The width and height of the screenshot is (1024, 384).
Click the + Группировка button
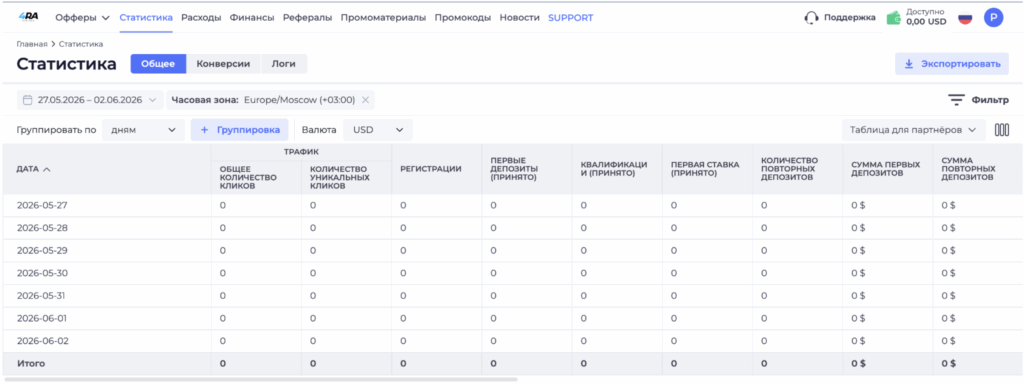click(x=240, y=130)
